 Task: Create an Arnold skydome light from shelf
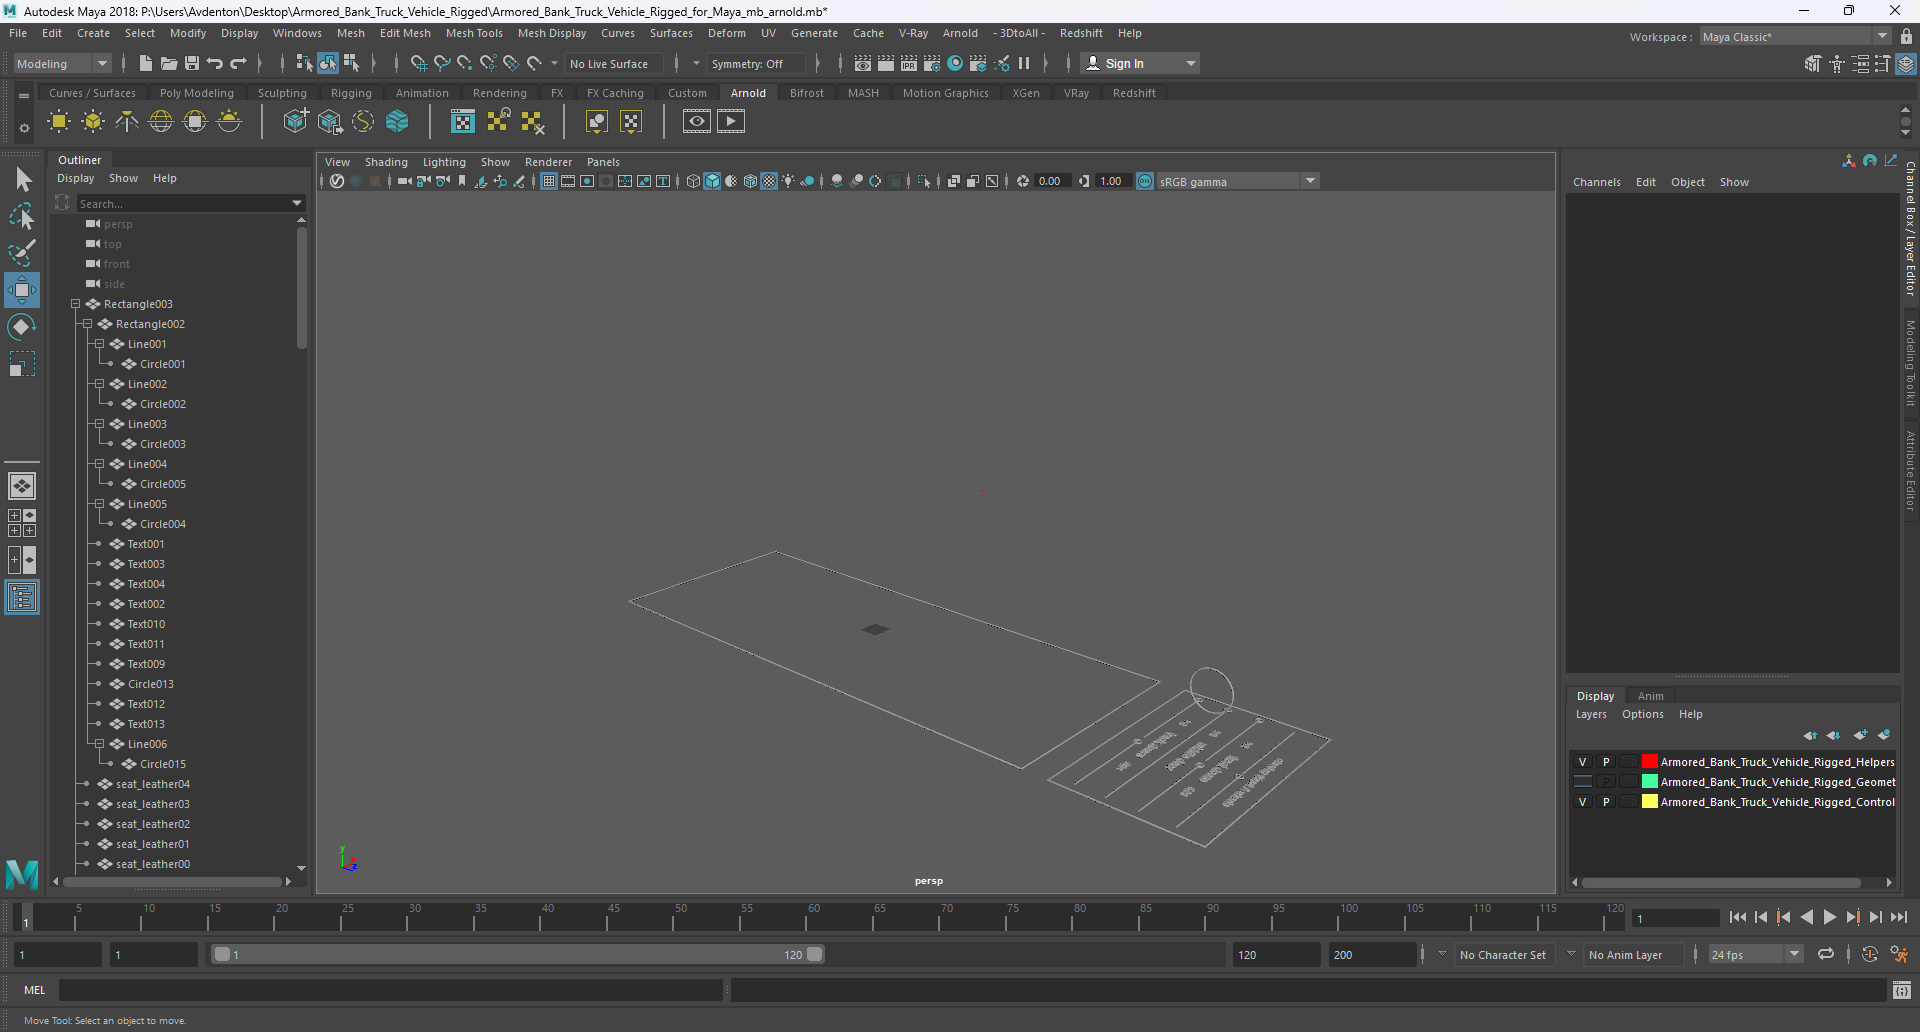(161, 122)
